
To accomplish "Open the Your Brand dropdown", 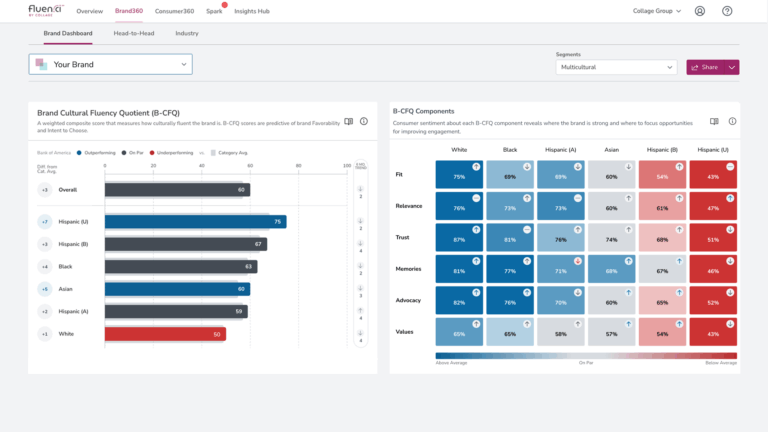I will [110, 64].
